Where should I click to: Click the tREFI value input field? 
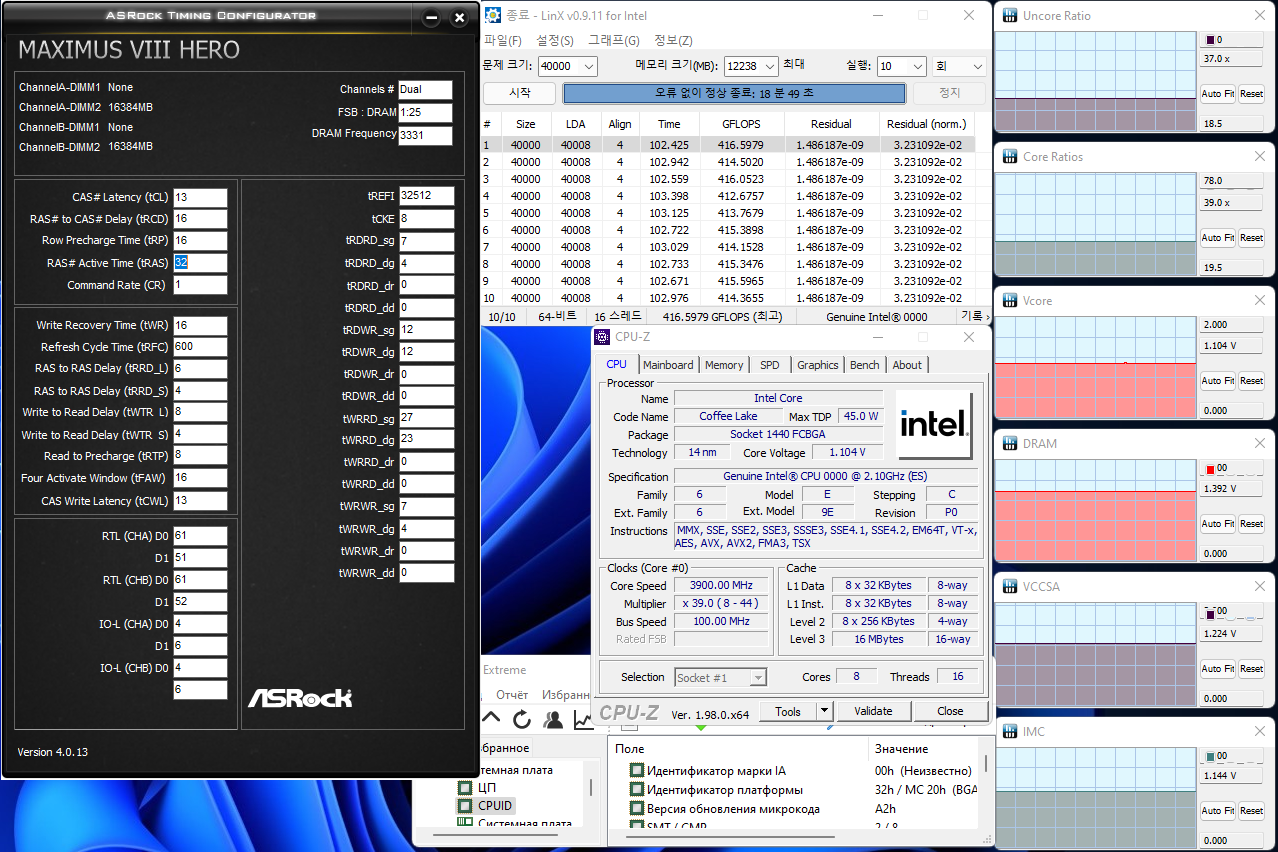(426, 196)
